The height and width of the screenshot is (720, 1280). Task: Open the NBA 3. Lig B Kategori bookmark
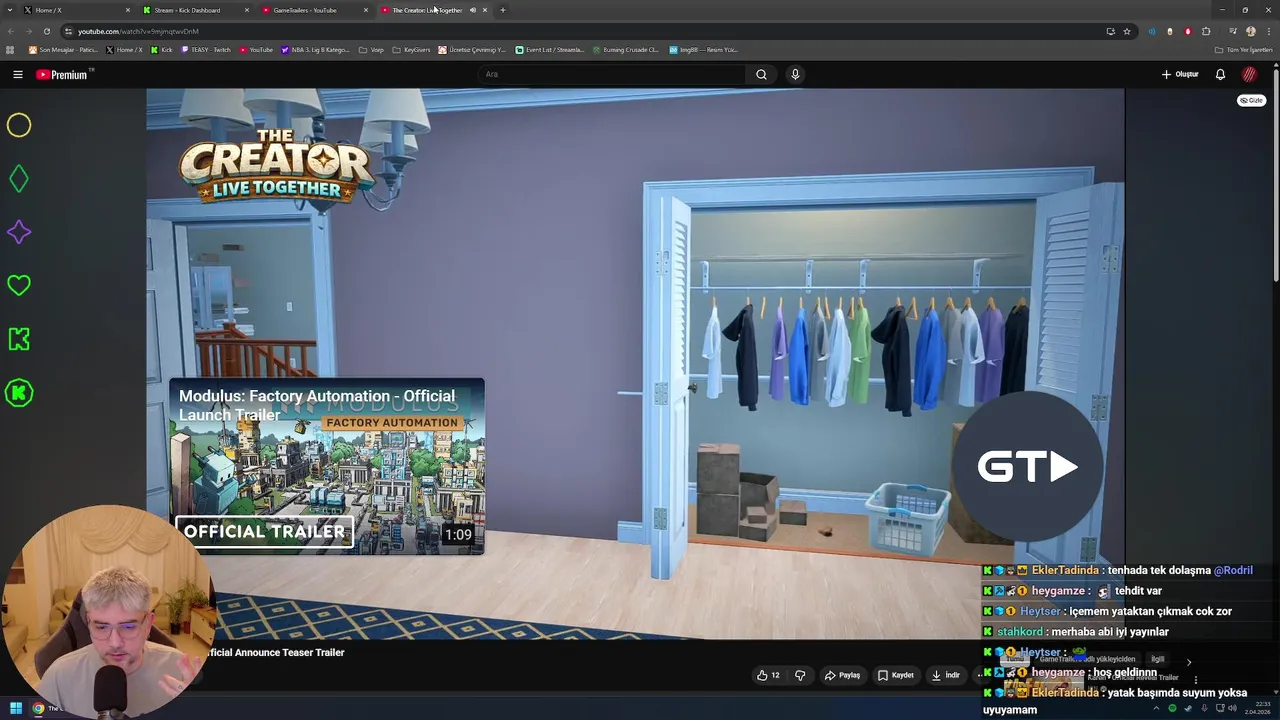(x=315, y=49)
